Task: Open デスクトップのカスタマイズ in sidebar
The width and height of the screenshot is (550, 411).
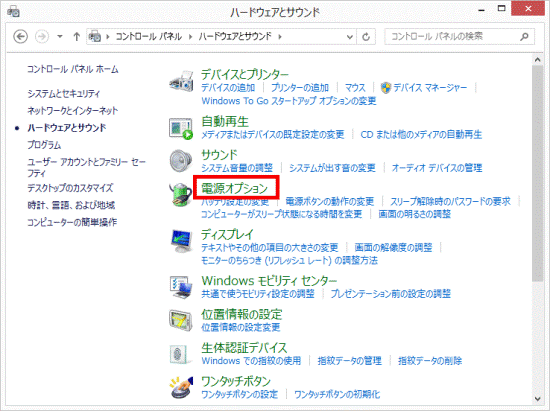Action: 70,188
